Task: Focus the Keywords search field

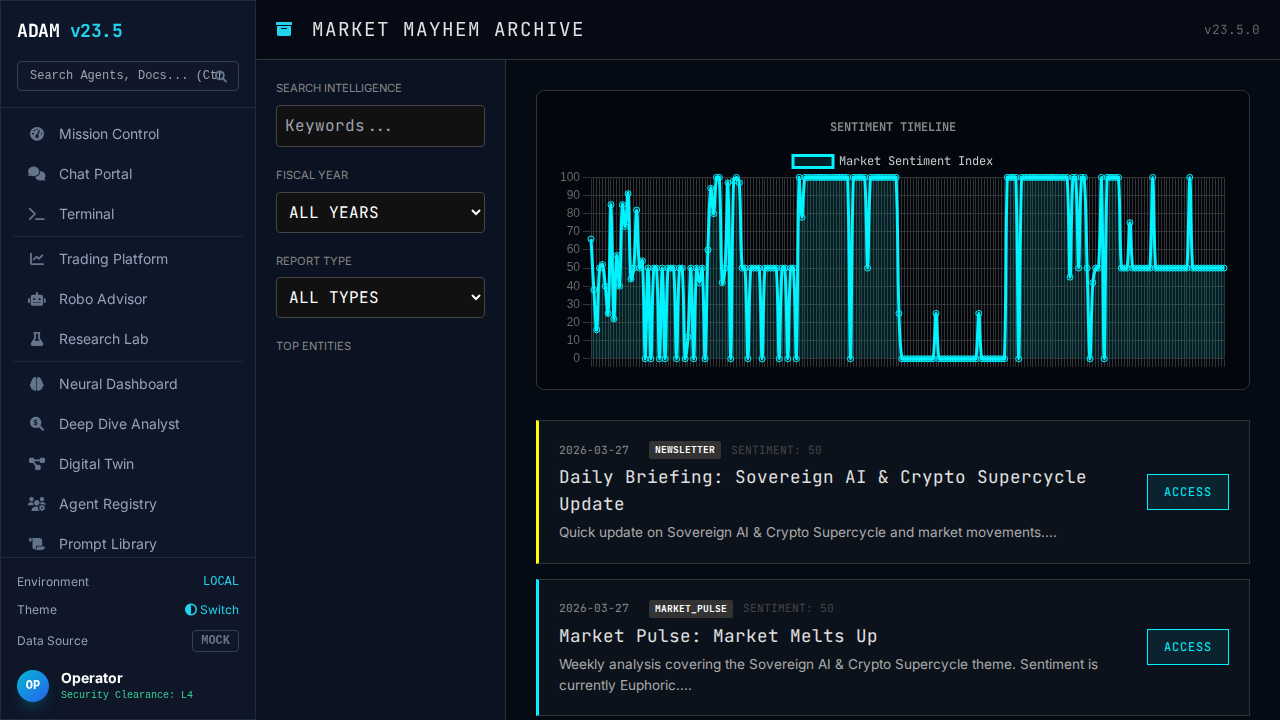Action: pos(380,126)
